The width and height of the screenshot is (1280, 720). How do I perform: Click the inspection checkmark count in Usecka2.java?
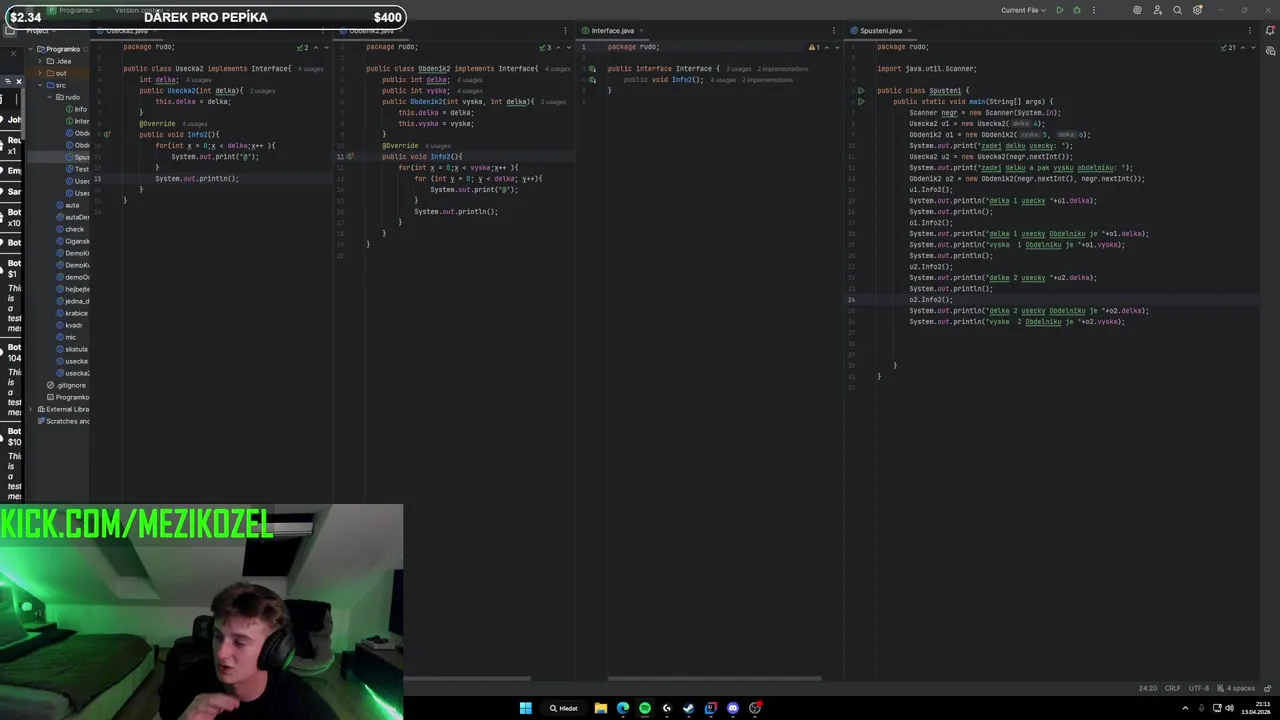click(x=304, y=47)
